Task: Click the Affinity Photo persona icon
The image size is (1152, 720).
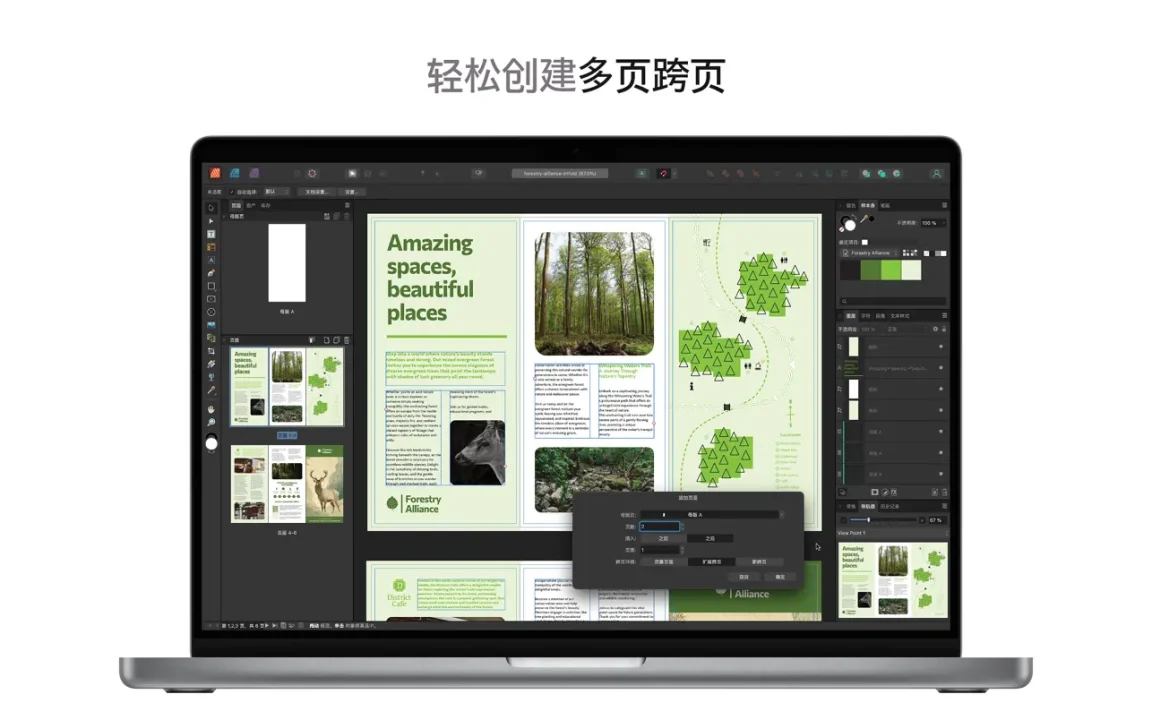Action: (254, 173)
